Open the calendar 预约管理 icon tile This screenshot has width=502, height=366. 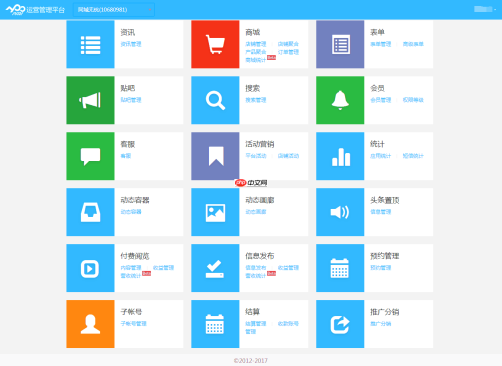[x=340, y=268]
